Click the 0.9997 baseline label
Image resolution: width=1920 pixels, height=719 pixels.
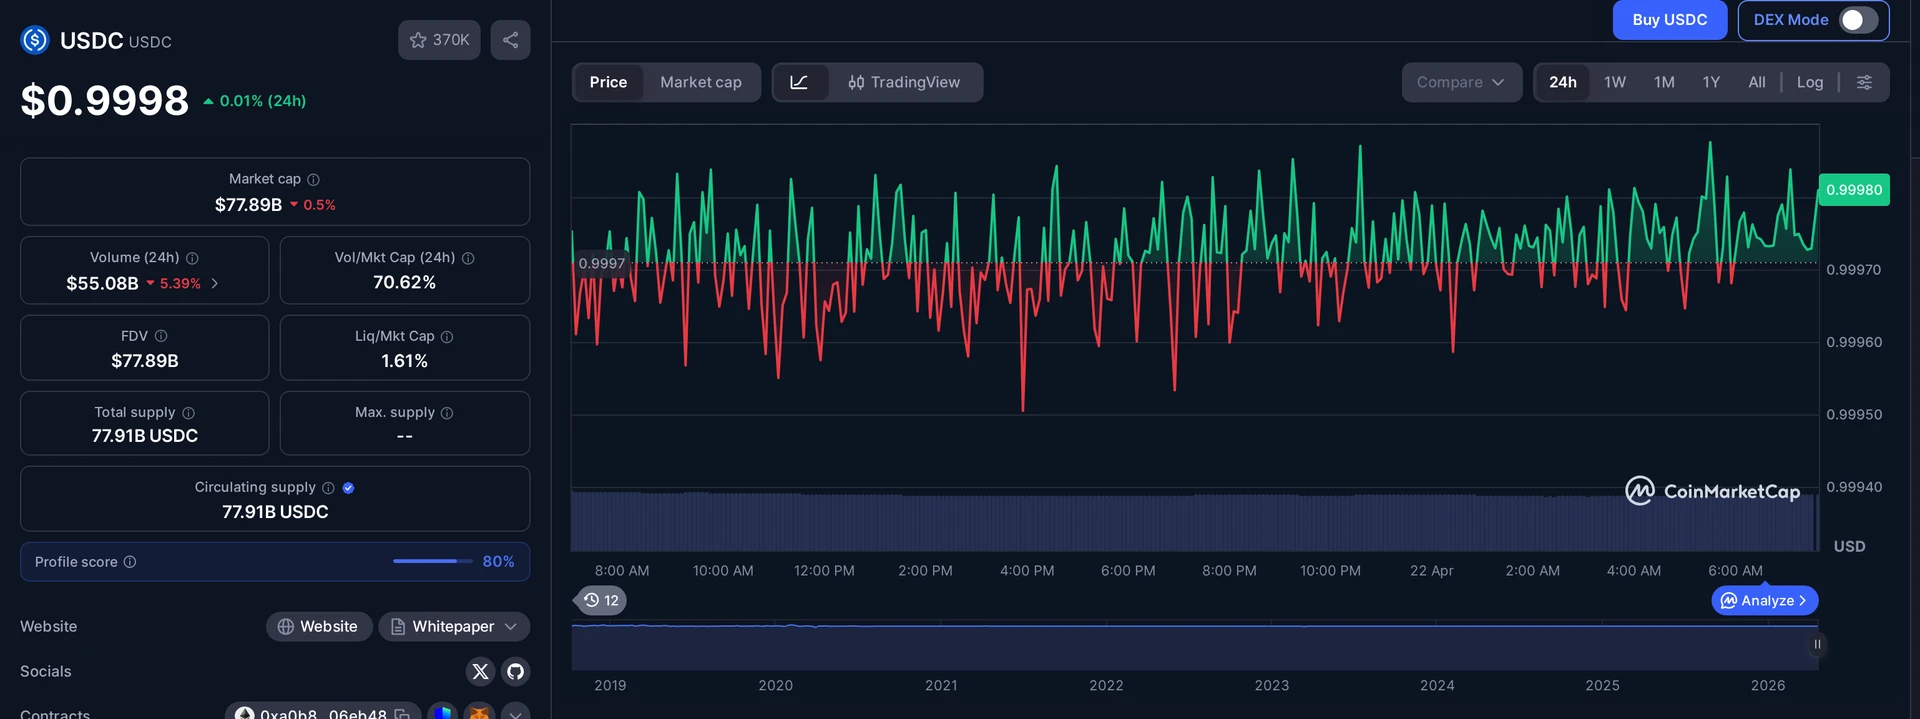coord(601,263)
